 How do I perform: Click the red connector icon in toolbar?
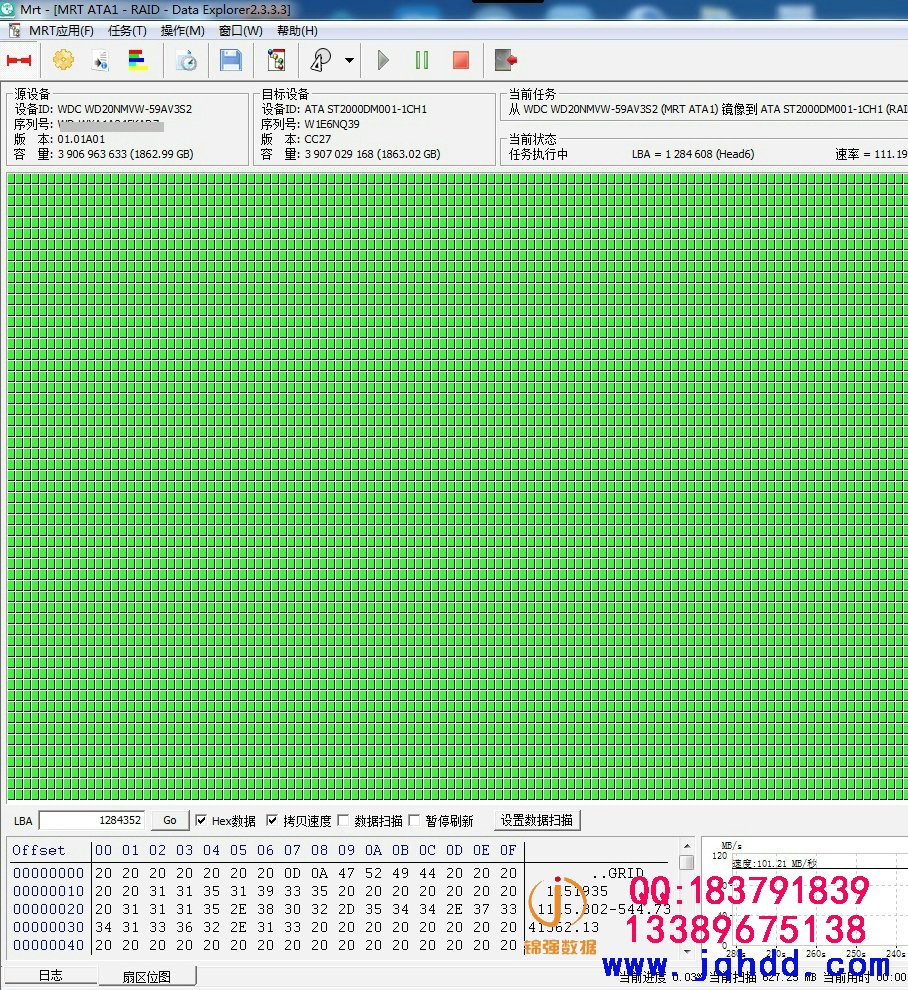pos(19,60)
